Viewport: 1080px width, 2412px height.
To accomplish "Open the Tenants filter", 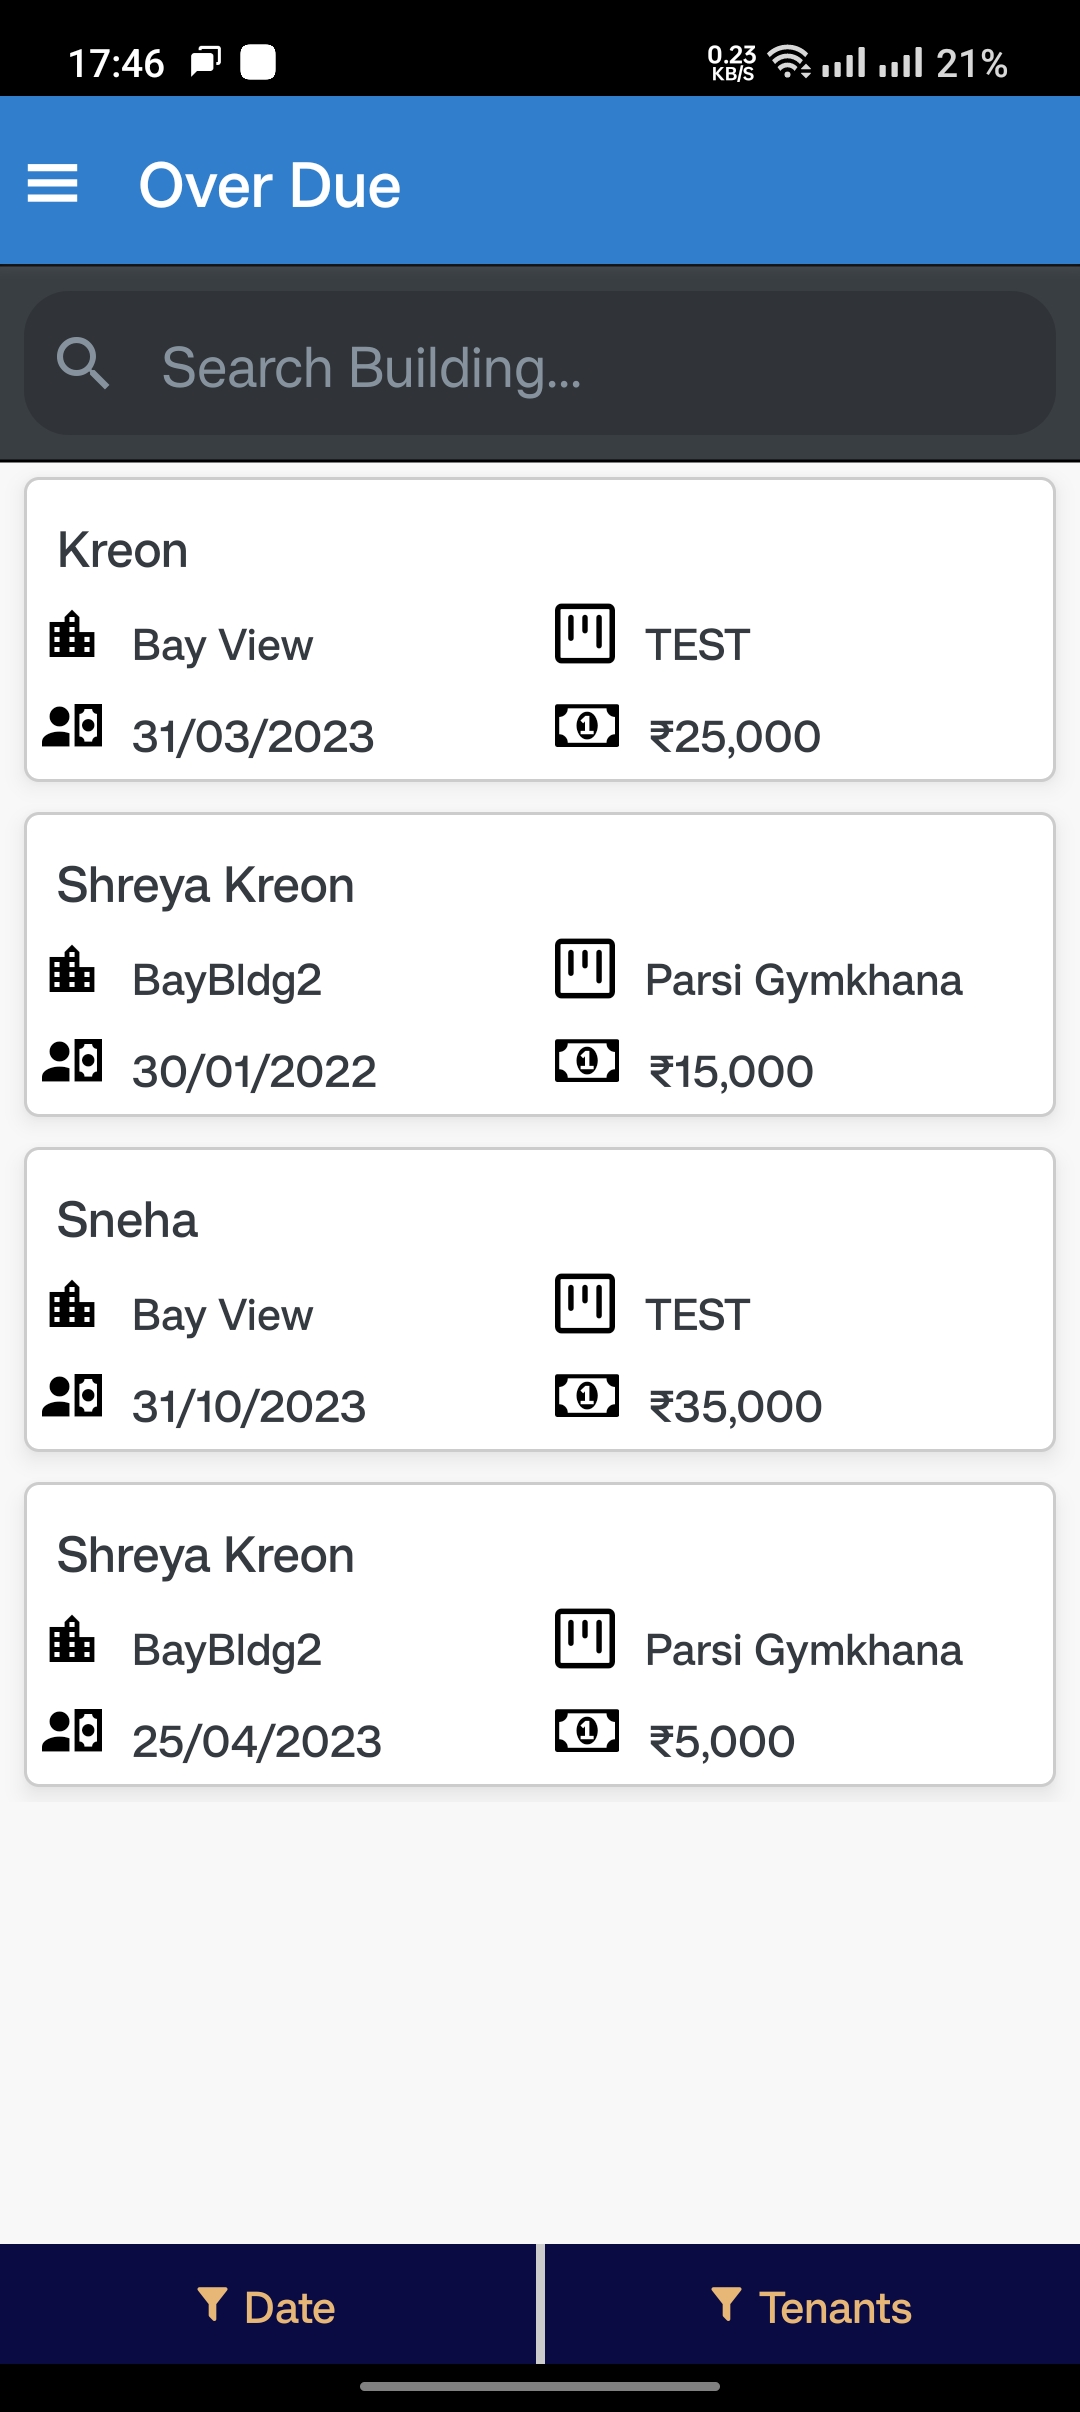I will coord(812,2306).
